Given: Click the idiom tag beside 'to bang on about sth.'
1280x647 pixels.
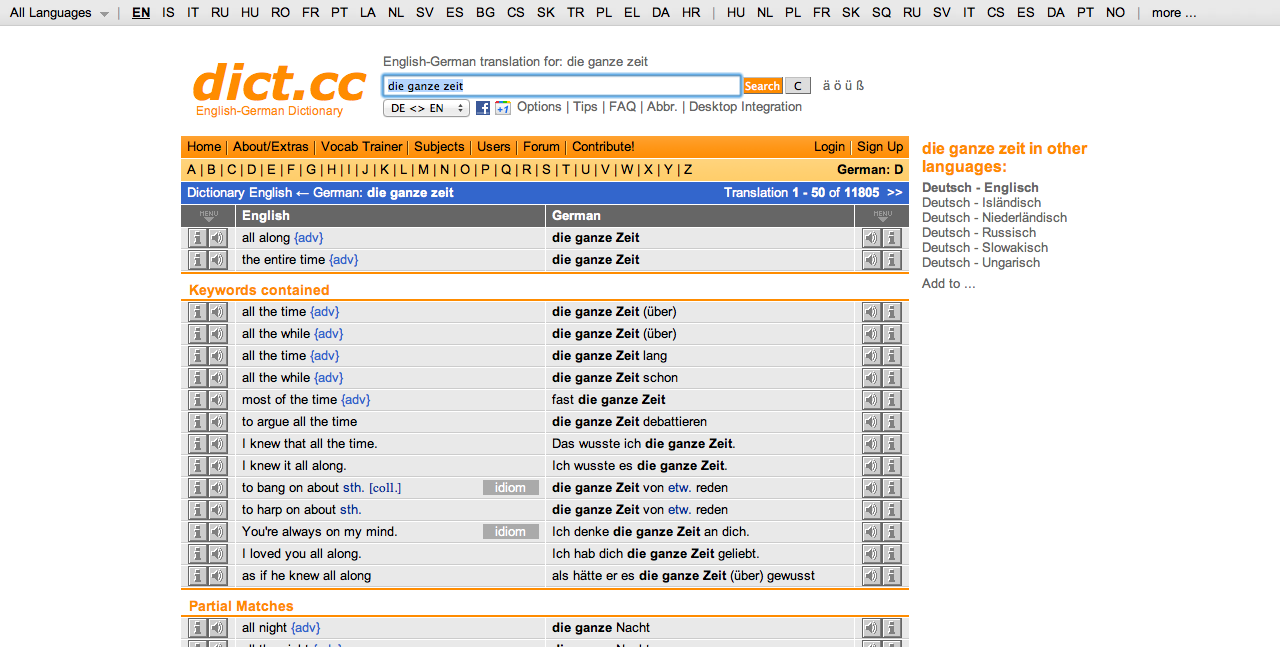Looking at the screenshot, I should click(511, 488).
